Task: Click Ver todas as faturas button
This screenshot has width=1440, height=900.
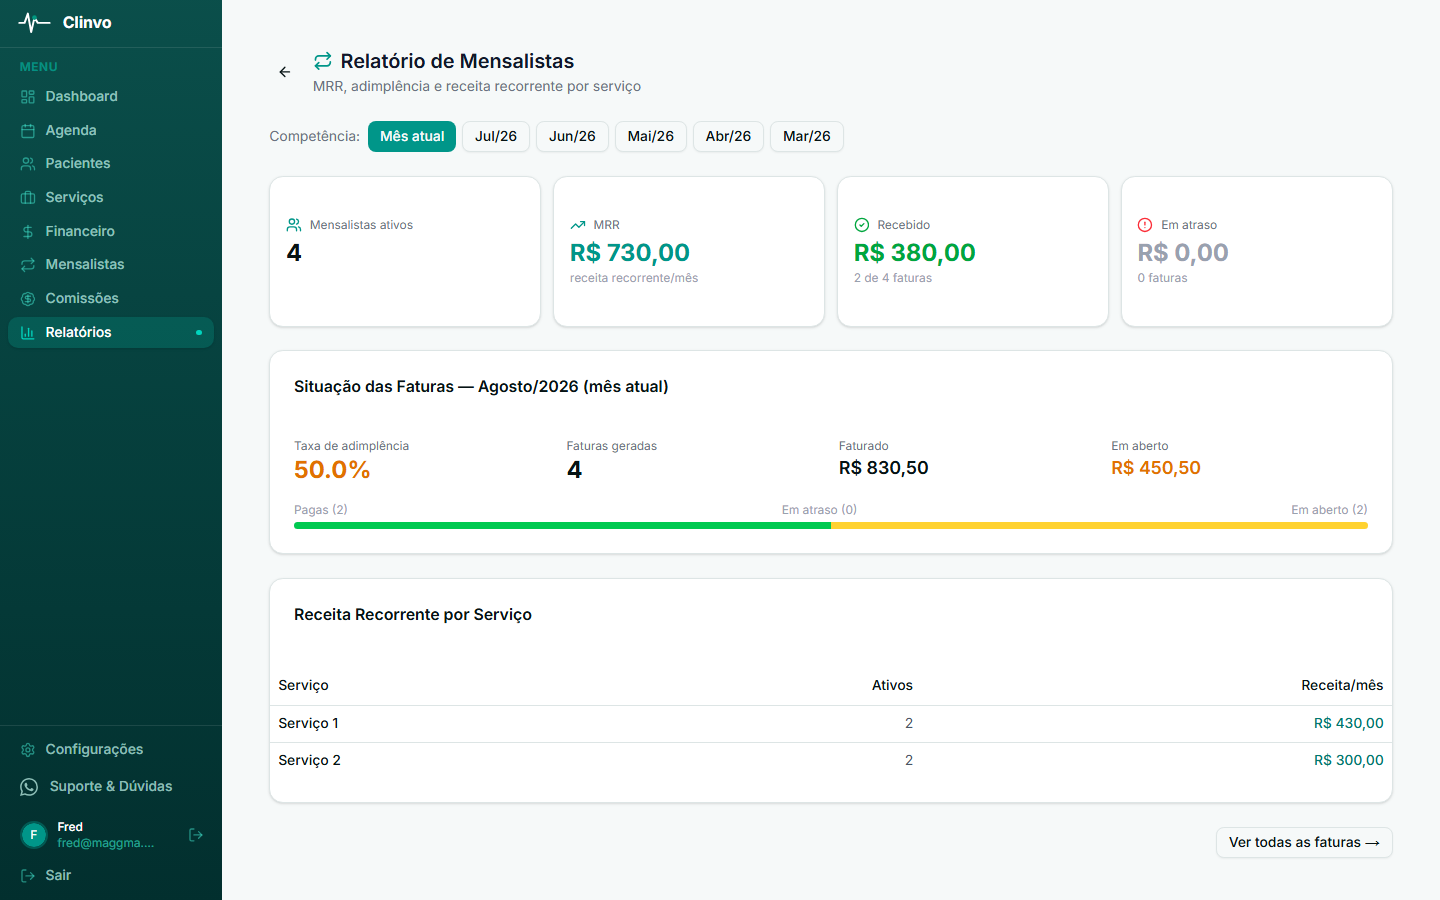Action: tap(1304, 843)
